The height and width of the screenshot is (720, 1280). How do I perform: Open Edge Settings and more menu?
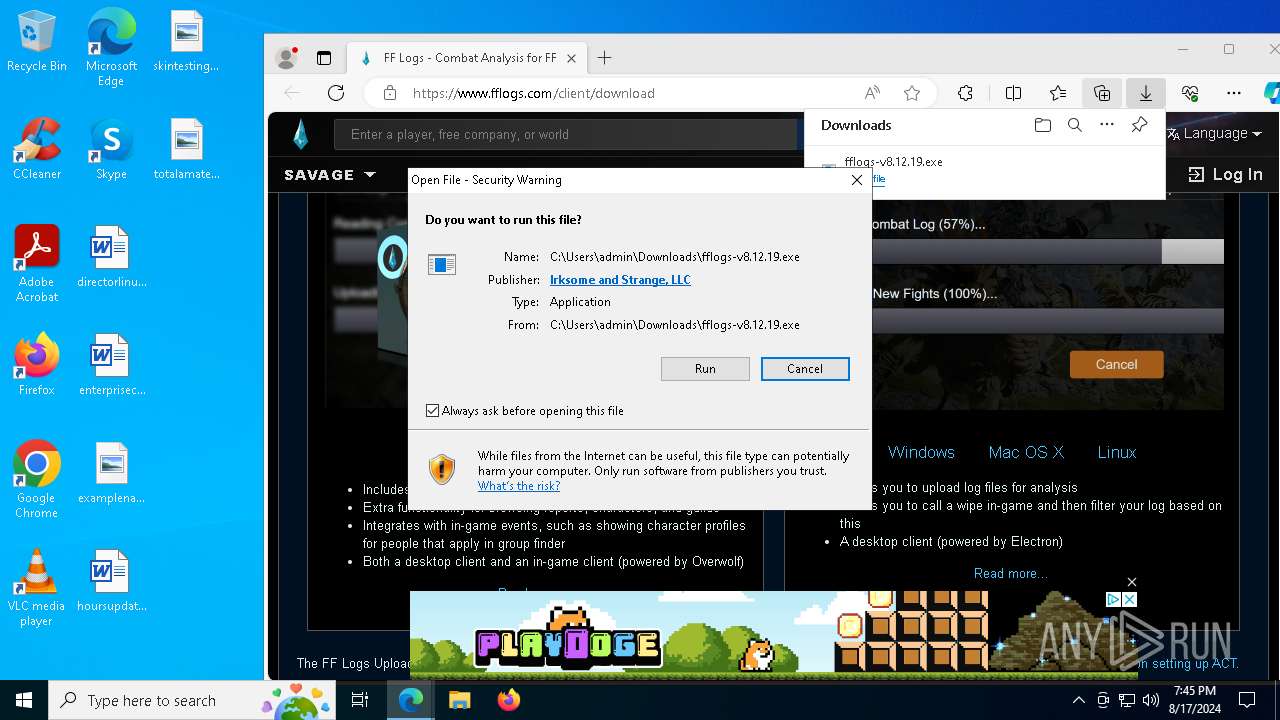[x=1234, y=93]
